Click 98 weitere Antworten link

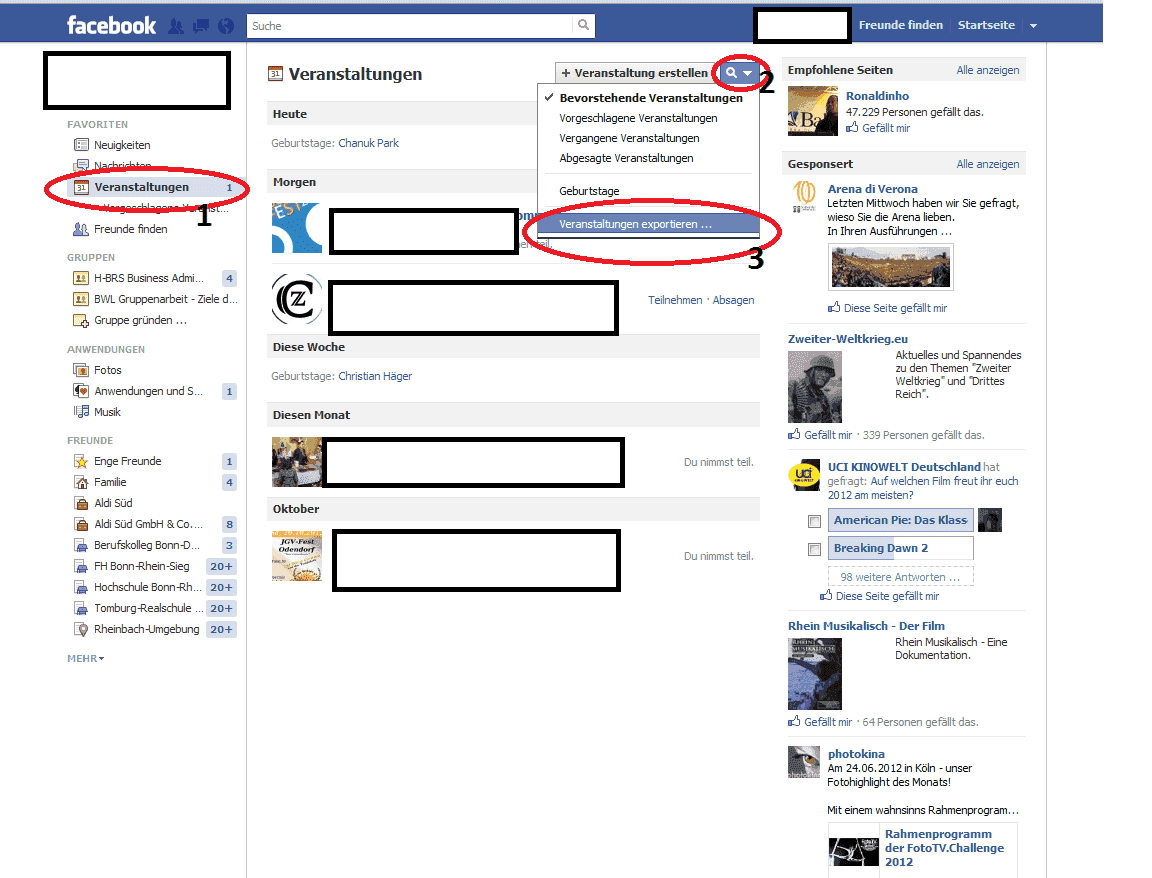pos(900,577)
